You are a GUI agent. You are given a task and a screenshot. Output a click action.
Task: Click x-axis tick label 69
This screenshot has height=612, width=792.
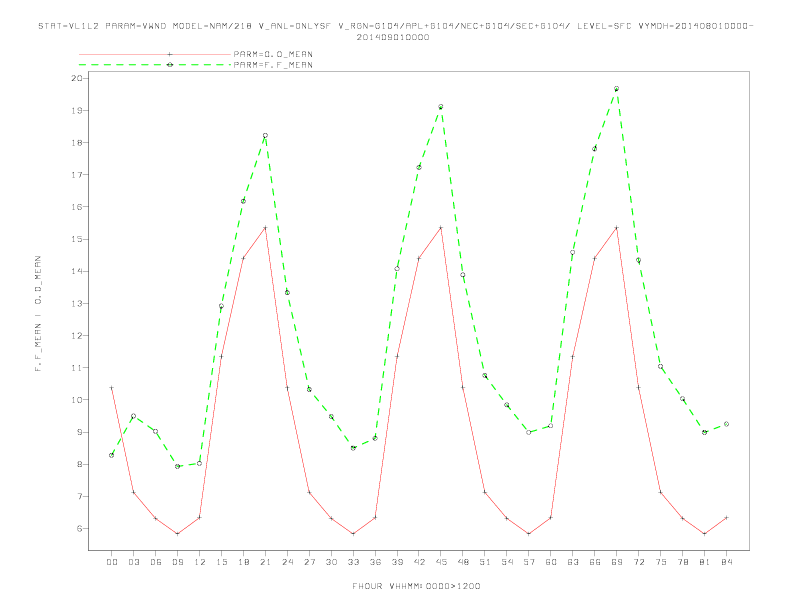[617, 562]
